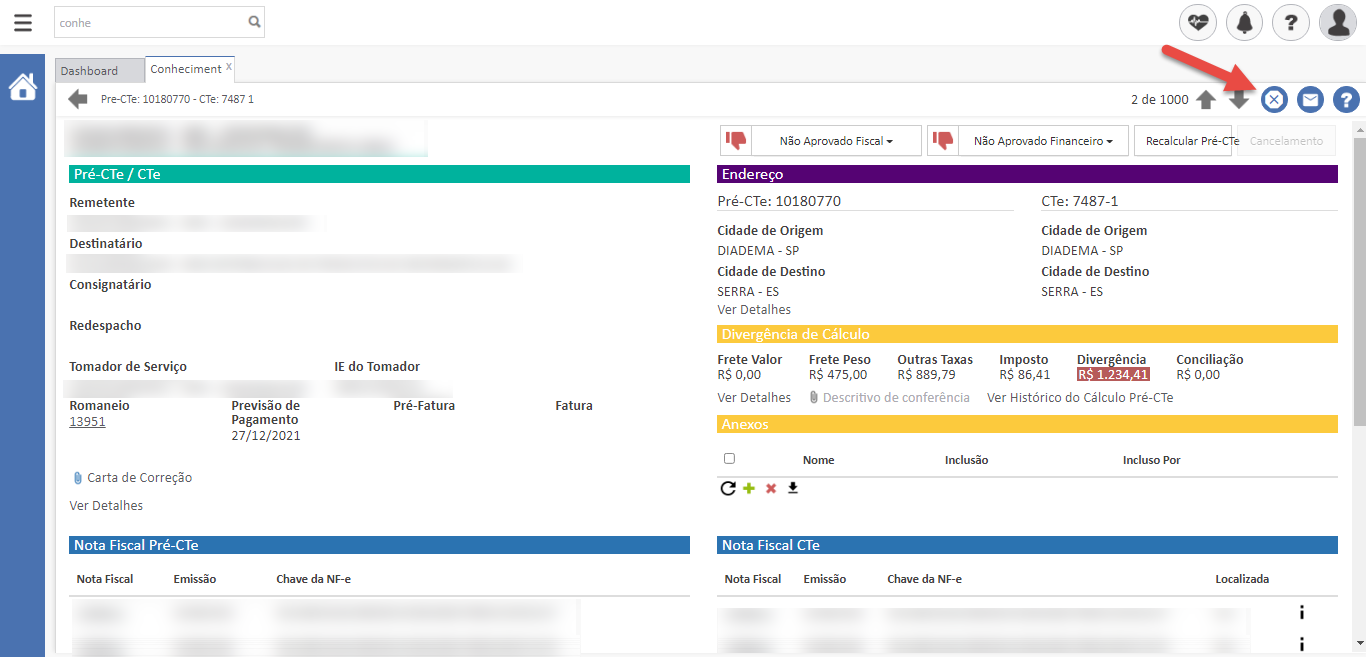Switch to the Dashboard tab
This screenshot has width=1366, height=657.
tap(89, 71)
